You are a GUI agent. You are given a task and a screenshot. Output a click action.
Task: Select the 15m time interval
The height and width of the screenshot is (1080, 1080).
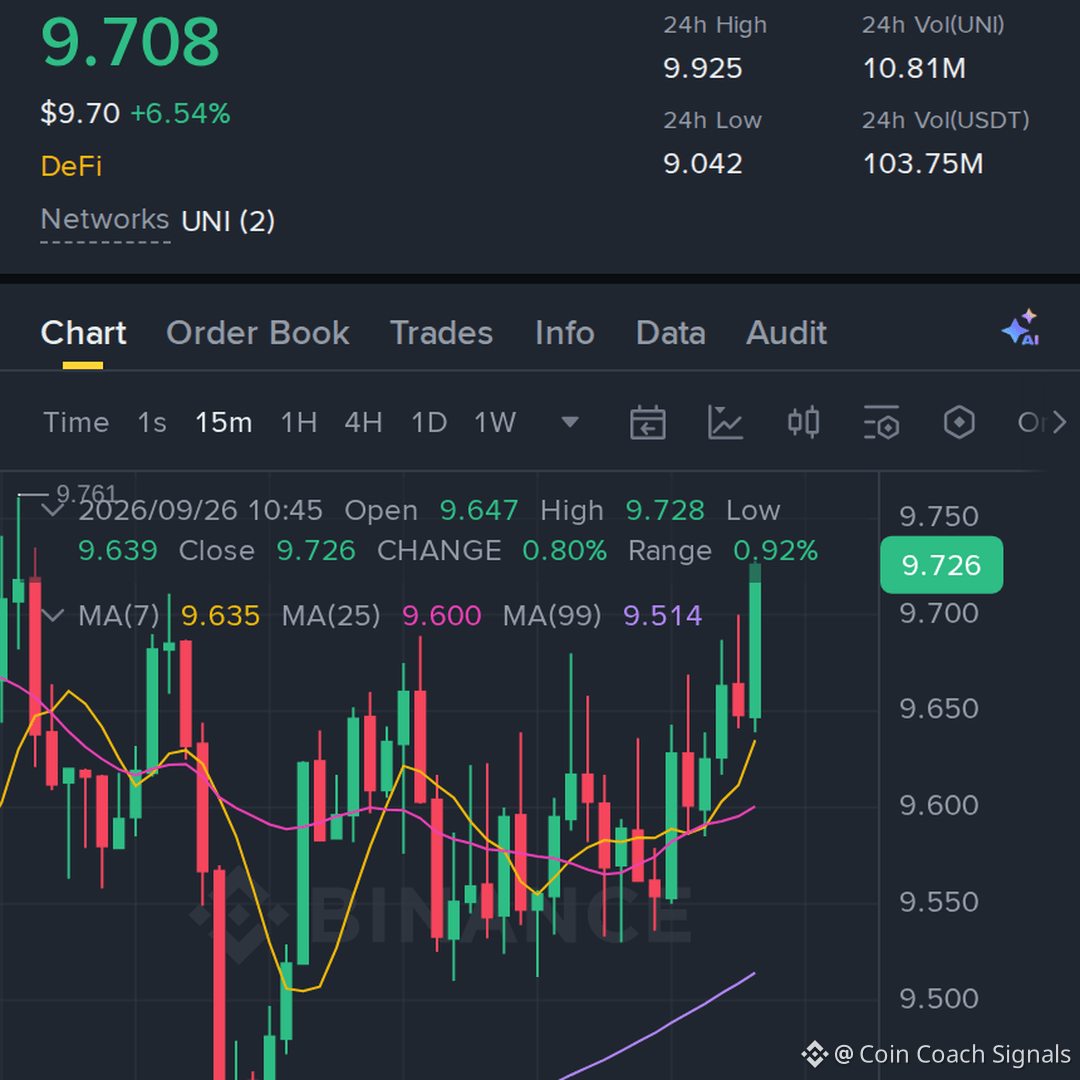[x=223, y=422]
